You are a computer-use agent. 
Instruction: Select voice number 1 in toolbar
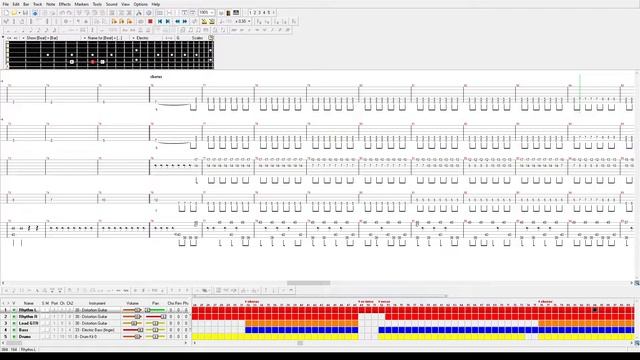coord(250,13)
